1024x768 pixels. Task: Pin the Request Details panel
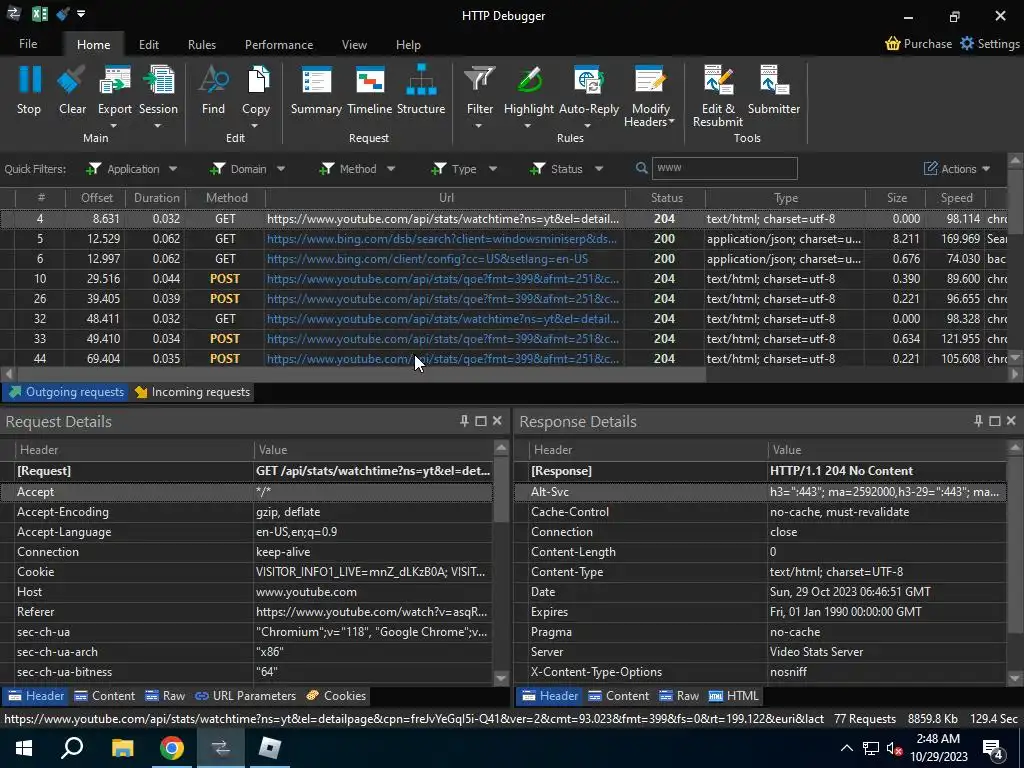tap(464, 421)
